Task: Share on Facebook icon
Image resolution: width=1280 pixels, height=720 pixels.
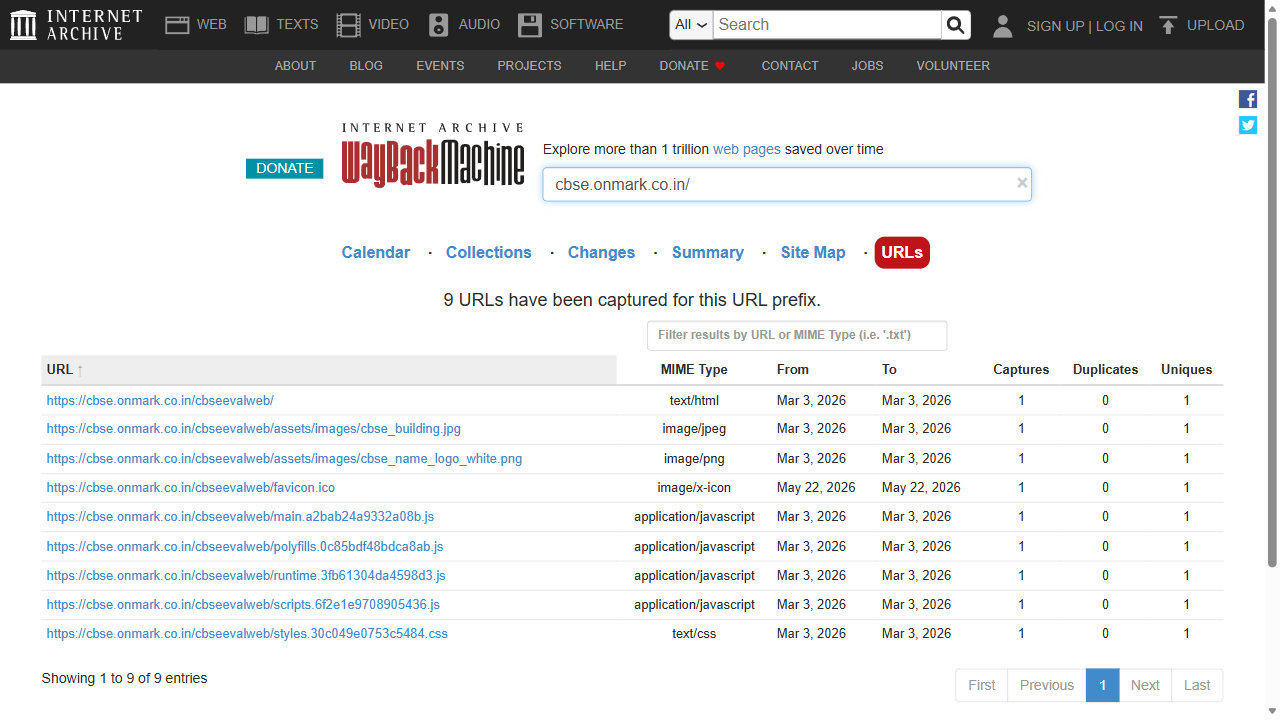Action: click(x=1248, y=99)
